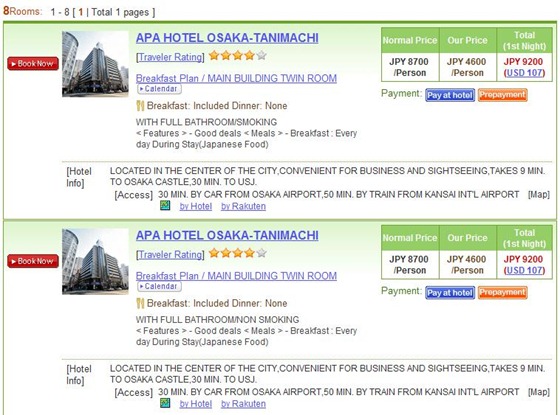Select Prepayment in the non smoking listing
The width and height of the screenshot is (560, 415).
(502, 292)
